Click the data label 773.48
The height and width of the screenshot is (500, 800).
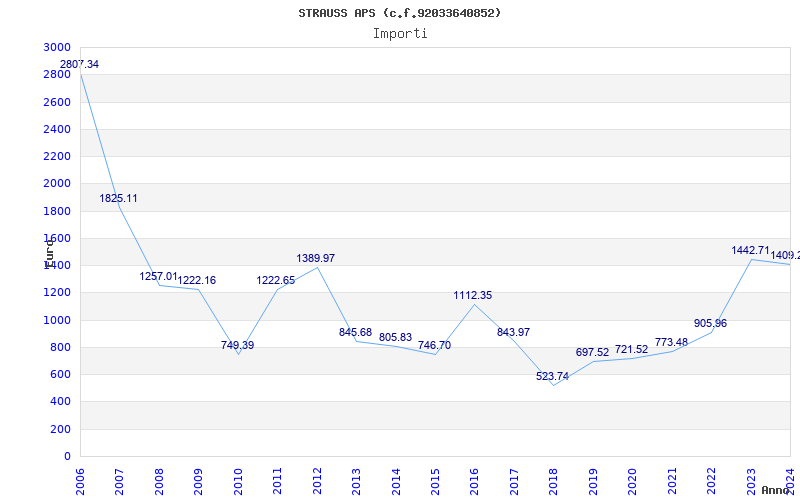(x=672, y=342)
